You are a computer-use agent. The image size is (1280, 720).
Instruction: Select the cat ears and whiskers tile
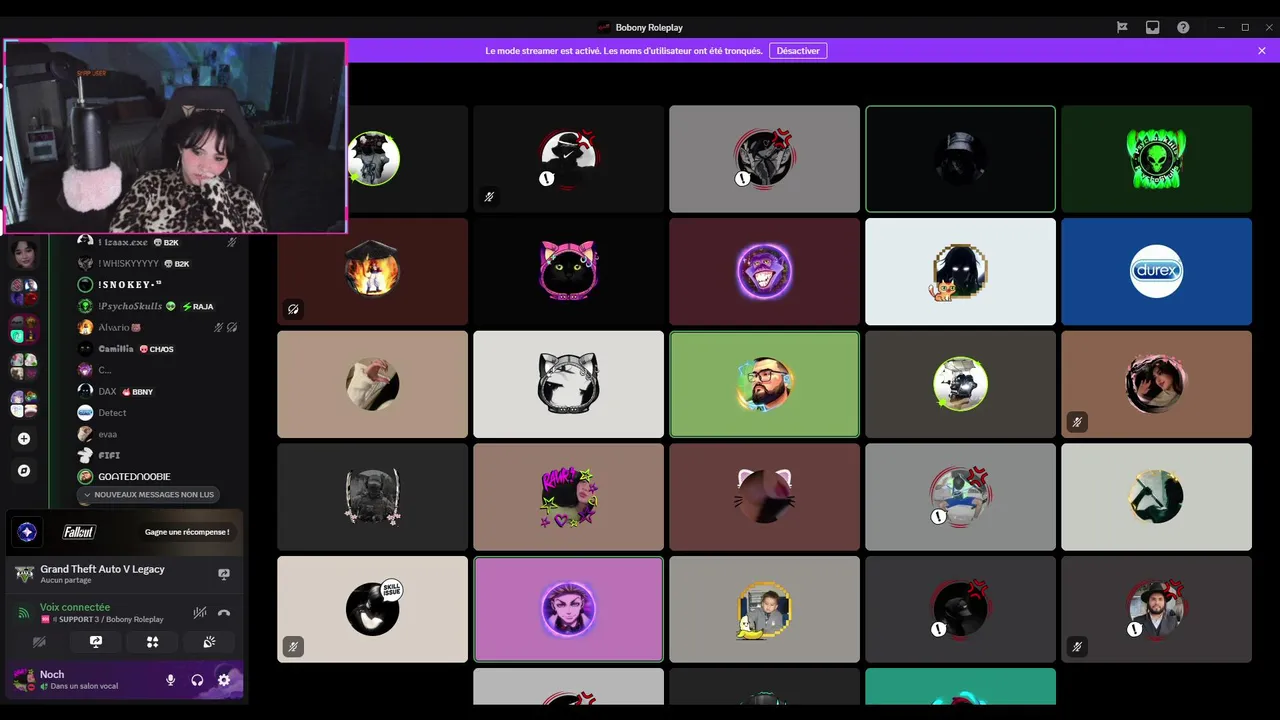pyautogui.click(x=764, y=497)
